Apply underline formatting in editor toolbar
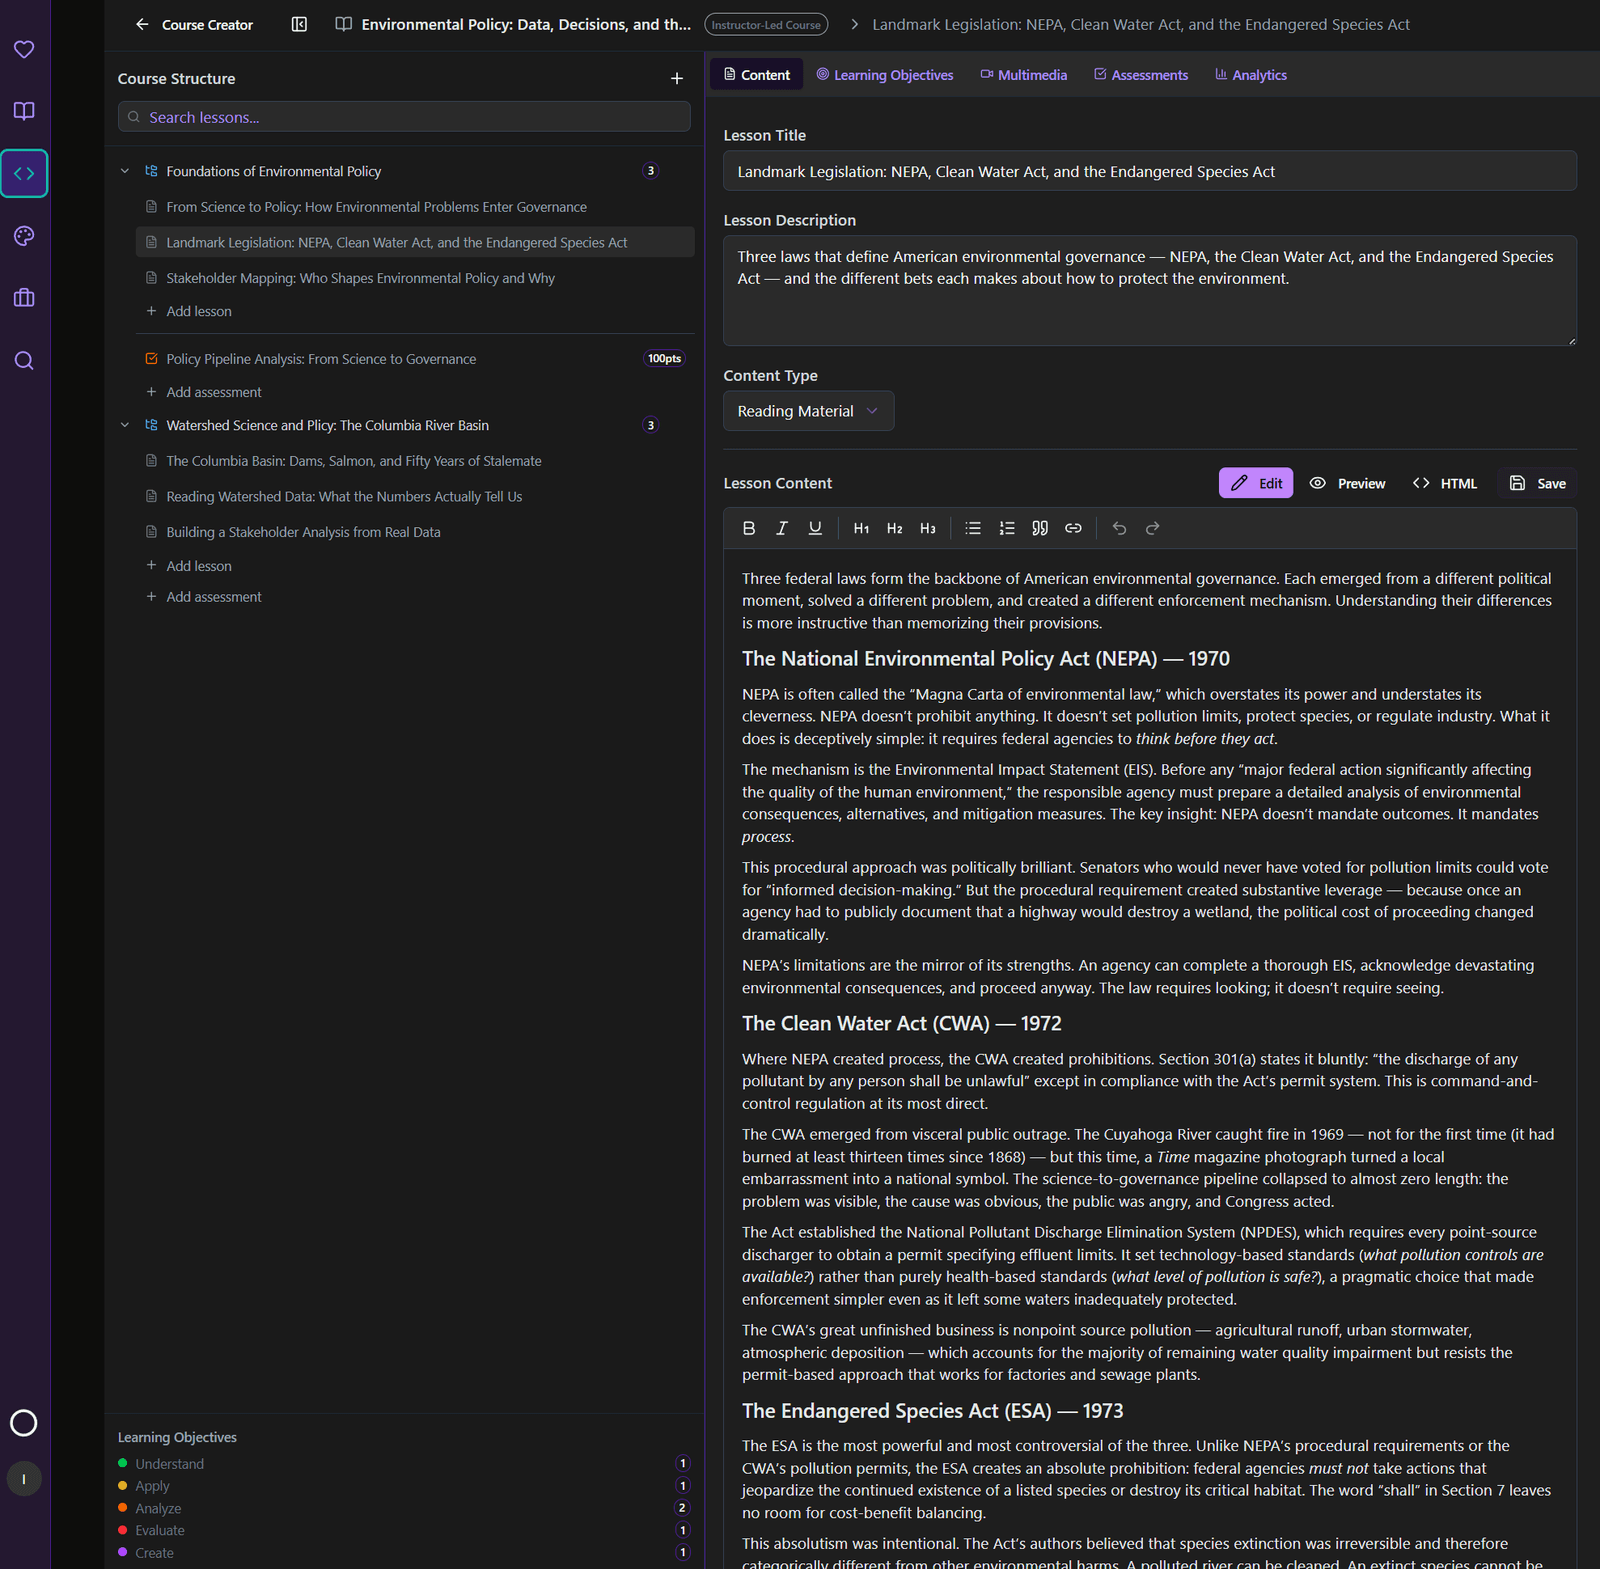The image size is (1600, 1569). click(815, 528)
